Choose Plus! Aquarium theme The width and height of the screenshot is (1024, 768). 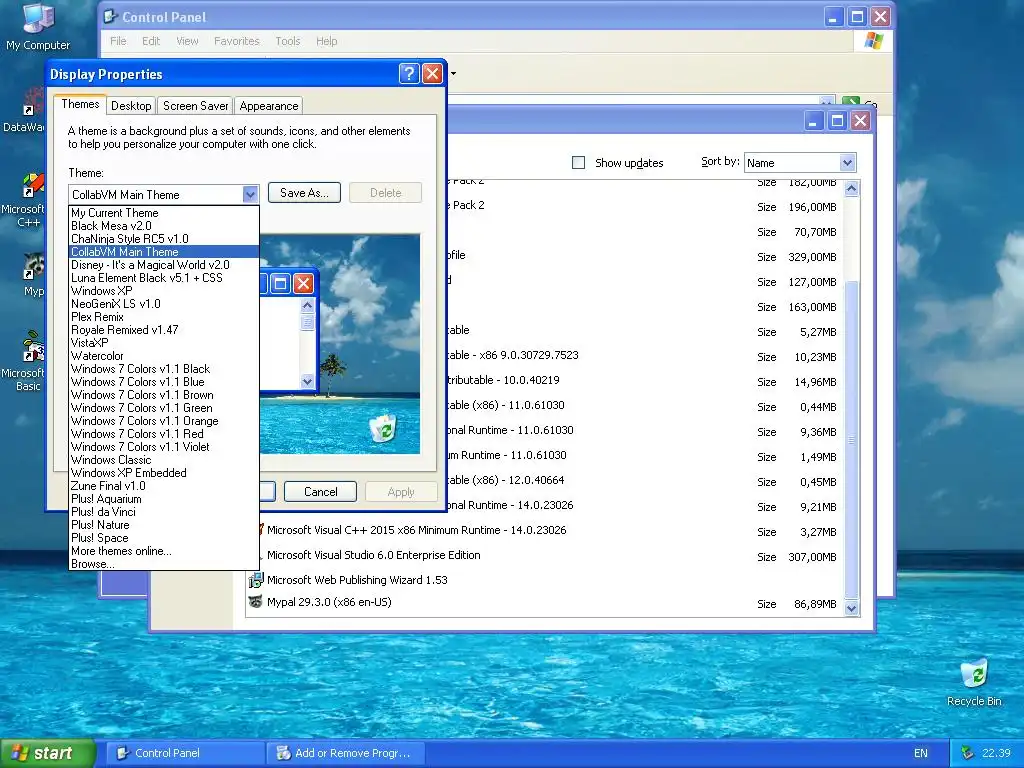[x=164, y=499]
